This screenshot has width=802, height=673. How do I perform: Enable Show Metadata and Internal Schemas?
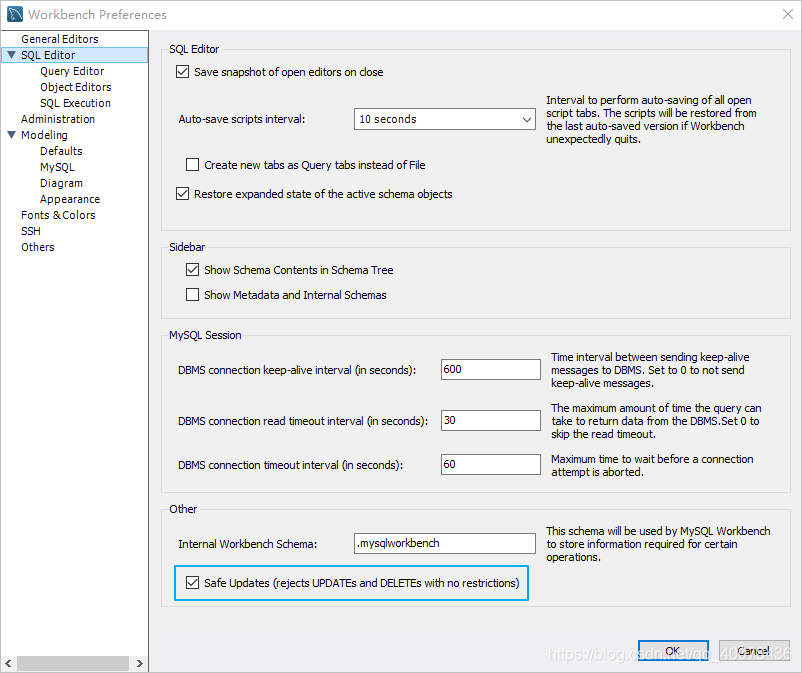[192, 295]
